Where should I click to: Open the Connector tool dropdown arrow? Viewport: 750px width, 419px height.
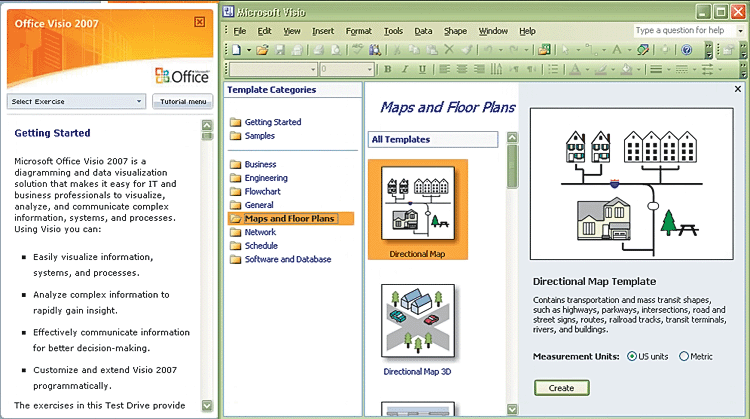[604, 50]
